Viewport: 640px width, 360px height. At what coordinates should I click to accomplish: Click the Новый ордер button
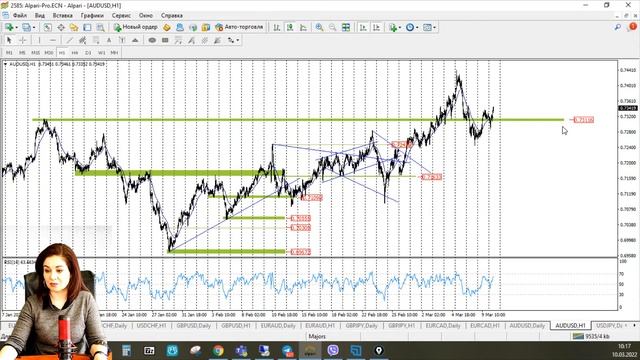pos(136,27)
